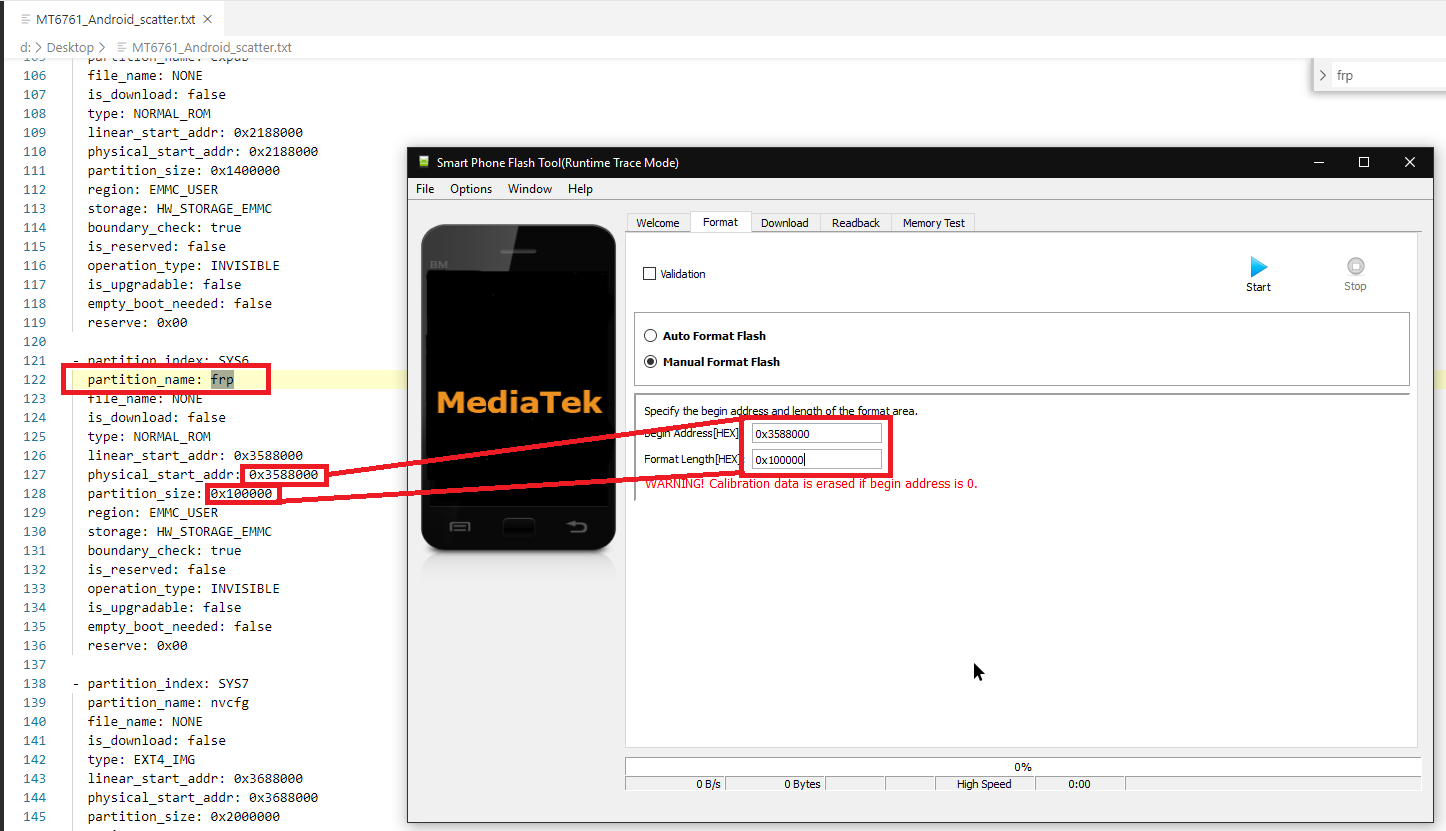
Task: Click the file icon on MT6761_Android_scatter.txt editor tab
Action: (x=26, y=19)
